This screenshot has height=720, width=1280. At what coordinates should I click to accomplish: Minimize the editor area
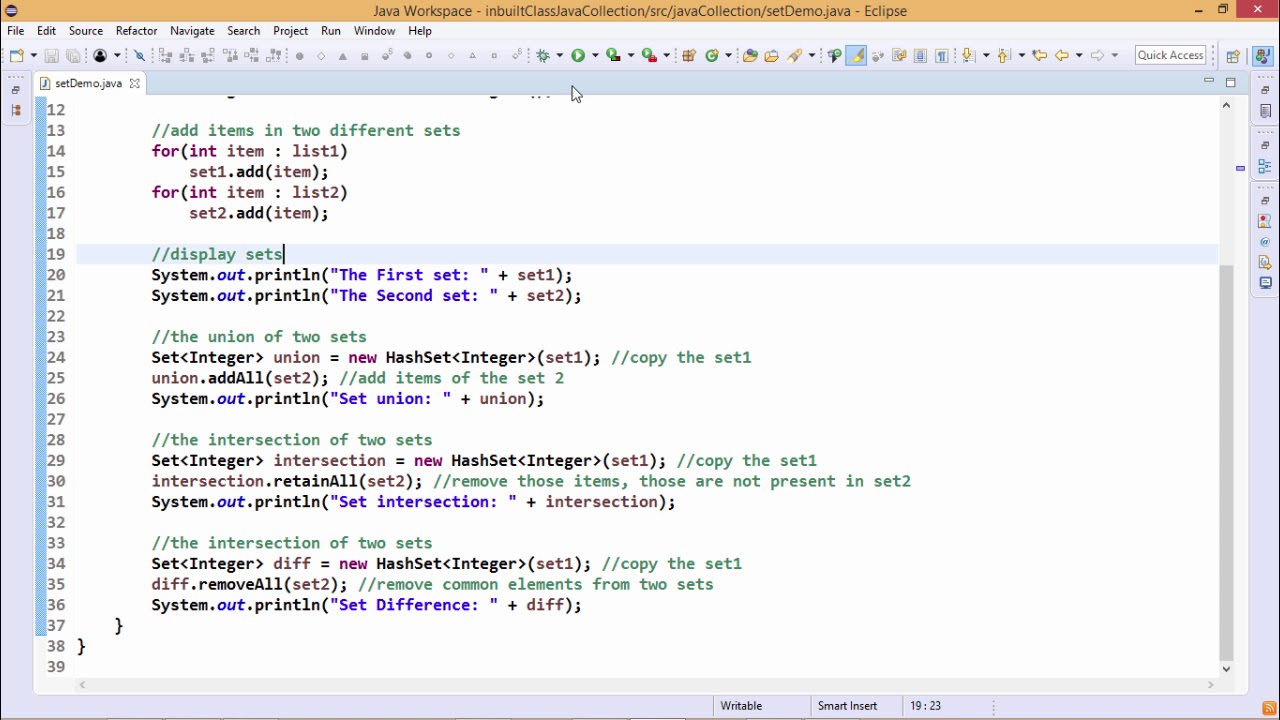pos(1209,82)
